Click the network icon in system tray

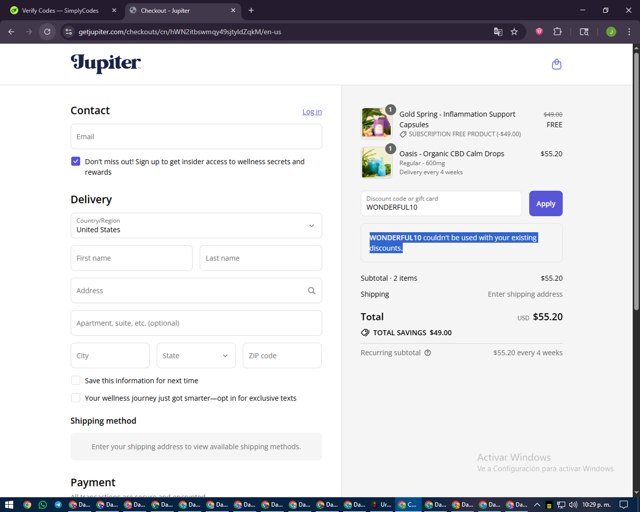point(561,505)
